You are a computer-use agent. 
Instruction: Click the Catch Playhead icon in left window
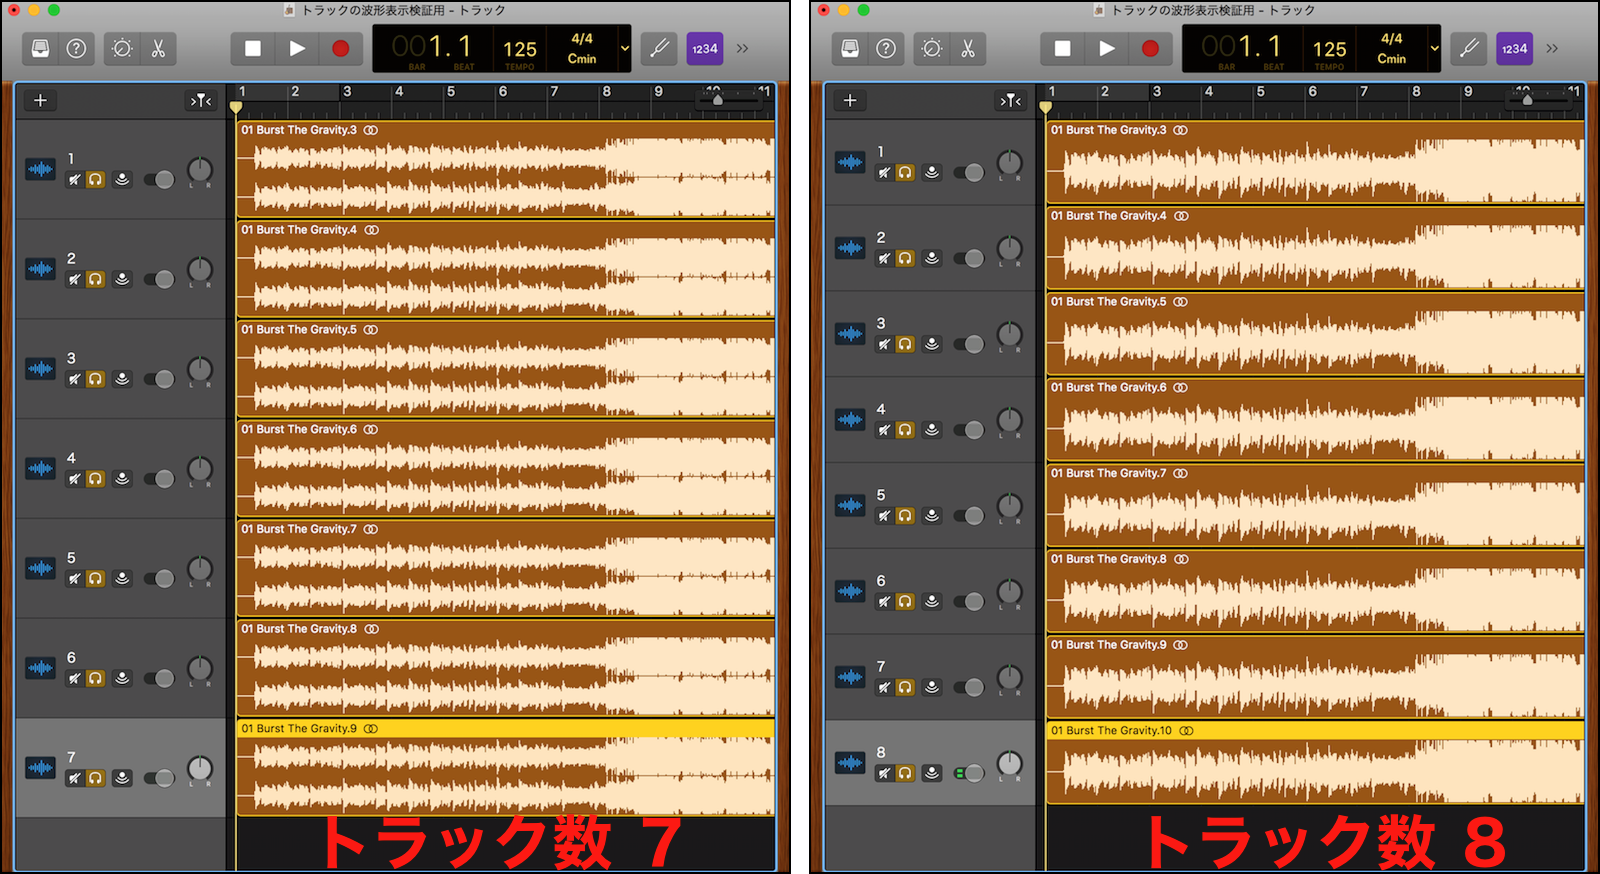pos(201,100)
